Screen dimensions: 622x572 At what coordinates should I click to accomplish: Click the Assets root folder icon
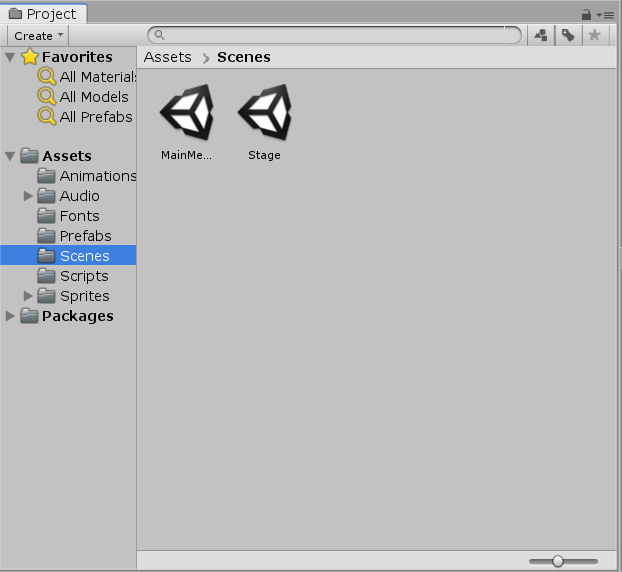tap(29, 156)
